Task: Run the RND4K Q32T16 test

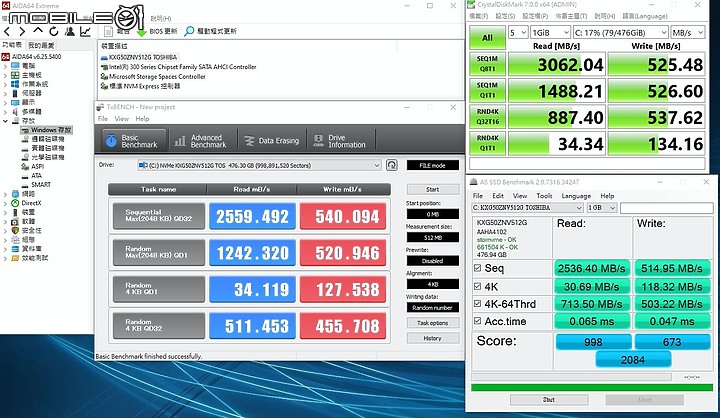Action: pos(487,117)
